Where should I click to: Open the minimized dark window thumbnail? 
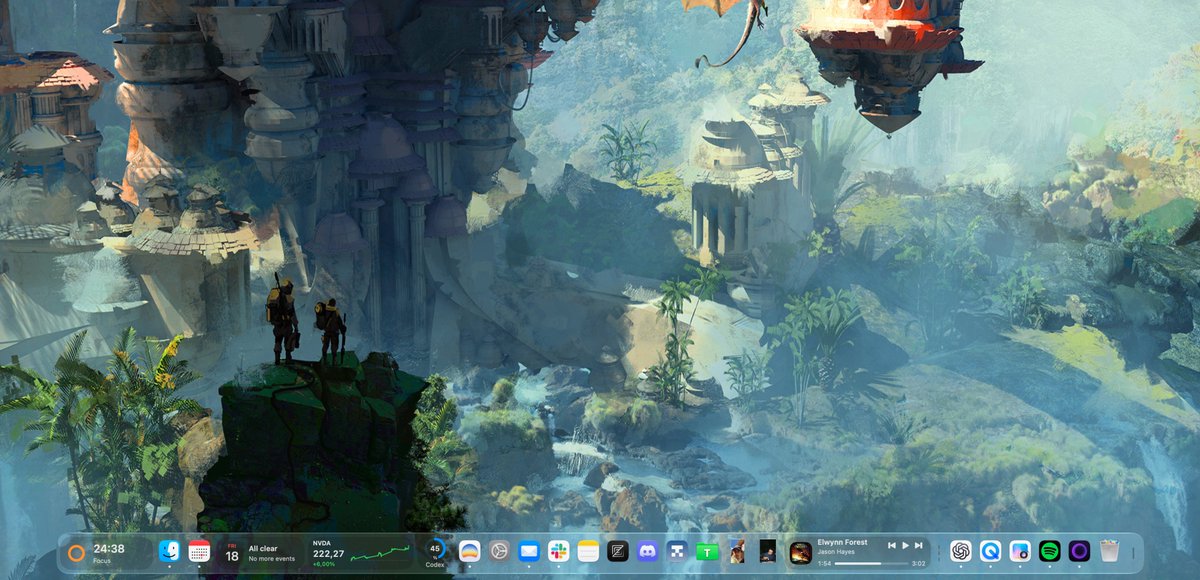click(x=767, y=551)
